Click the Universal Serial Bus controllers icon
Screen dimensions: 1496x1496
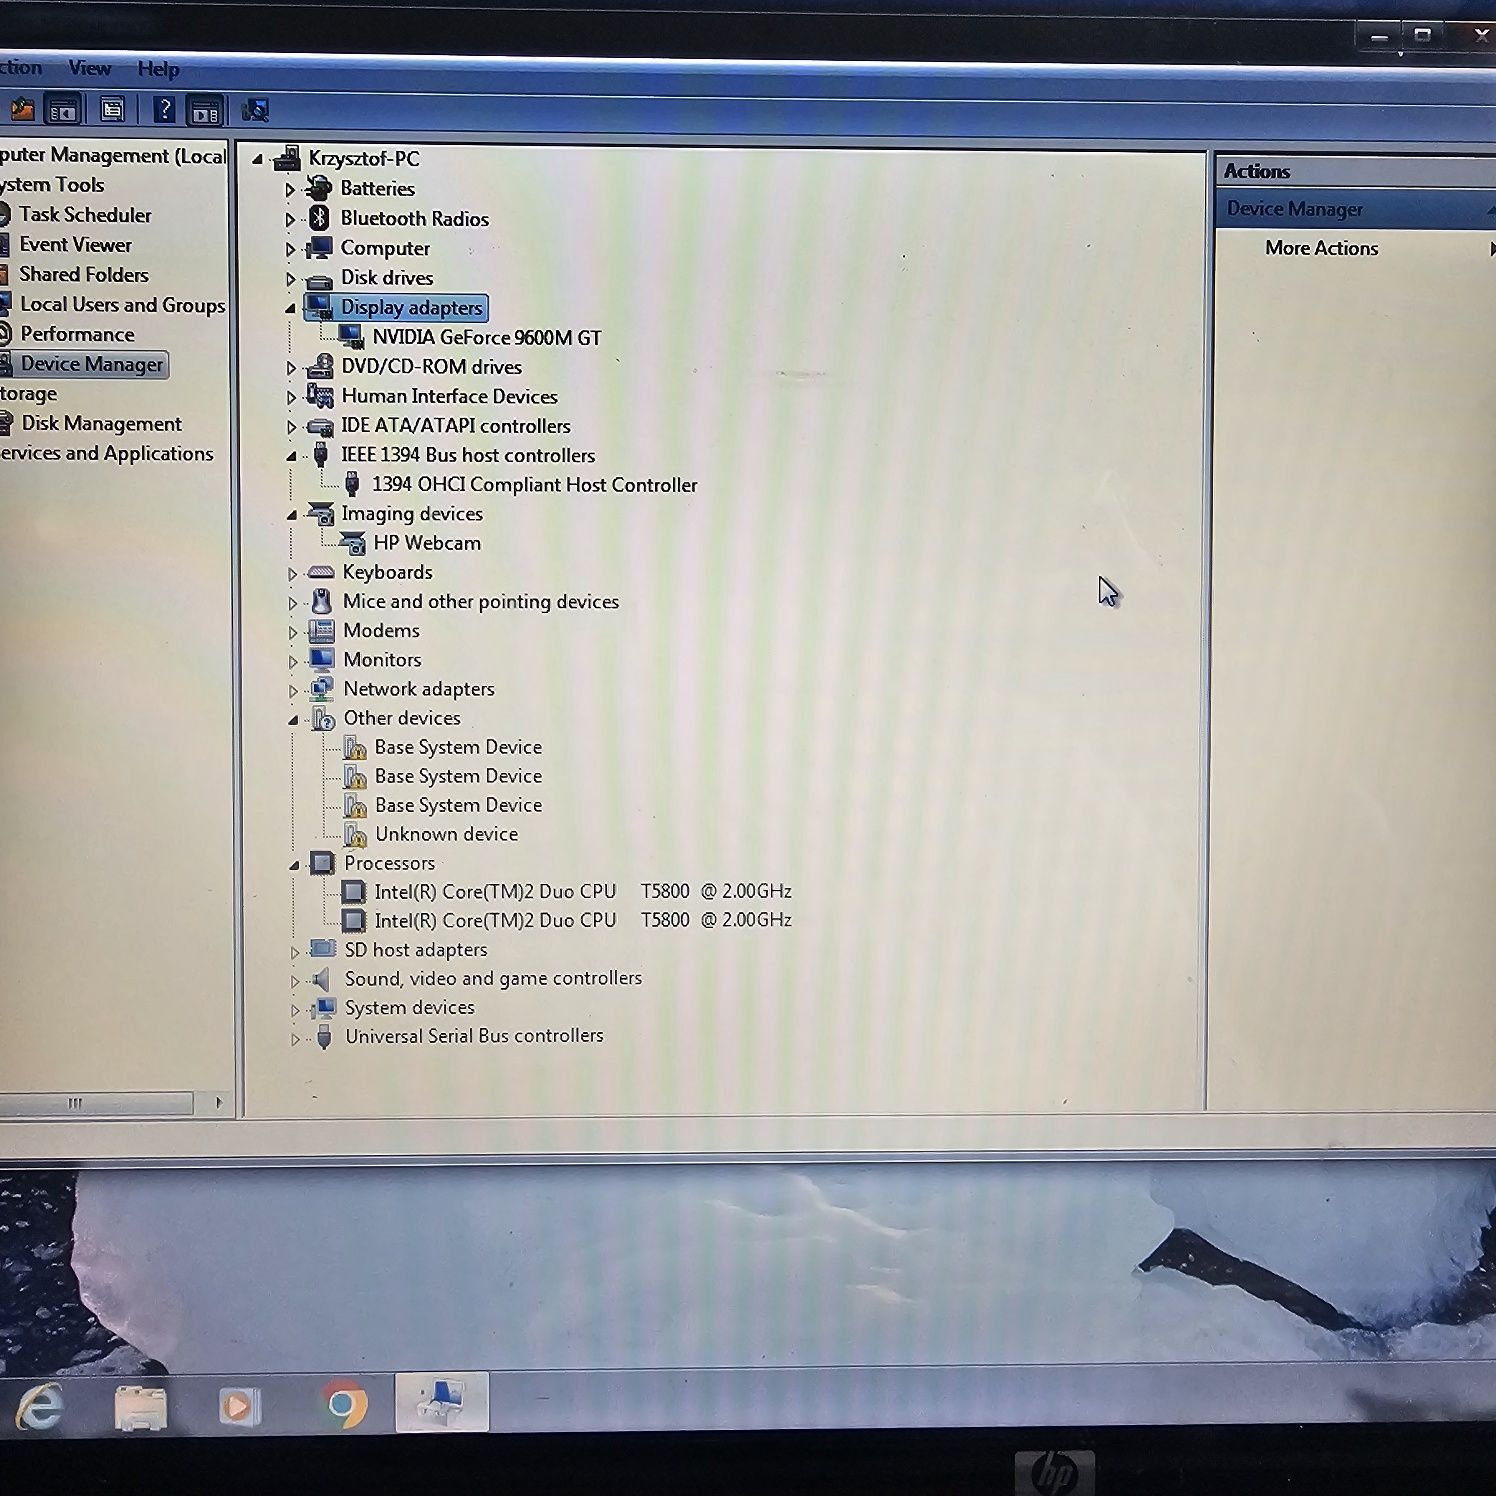(324, 1037)
